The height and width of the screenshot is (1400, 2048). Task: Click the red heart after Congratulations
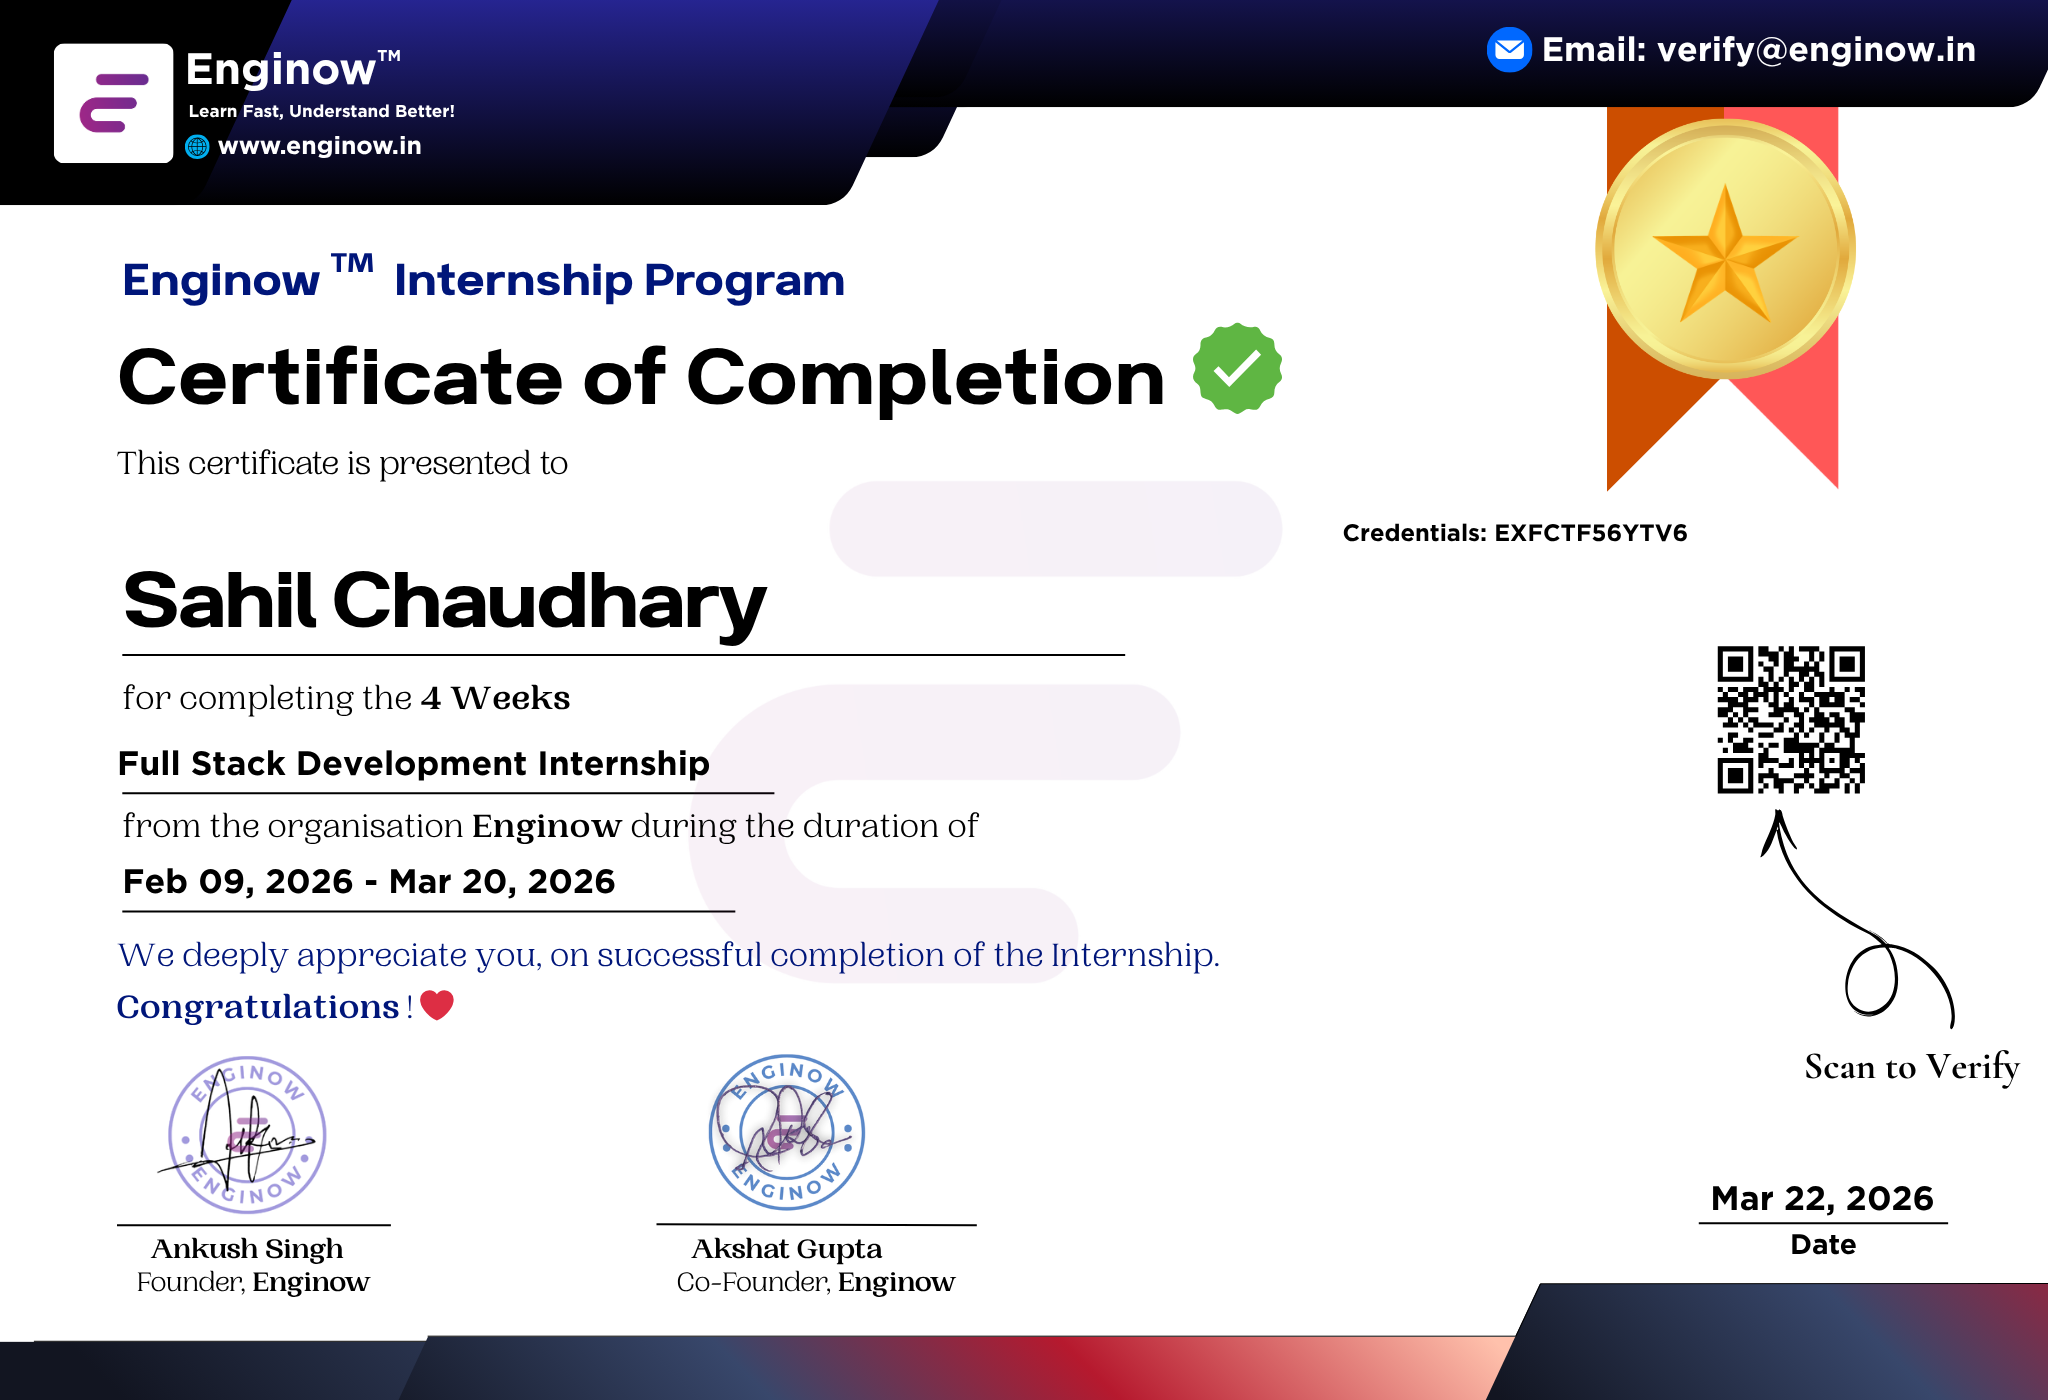[x=437, y=1004]
